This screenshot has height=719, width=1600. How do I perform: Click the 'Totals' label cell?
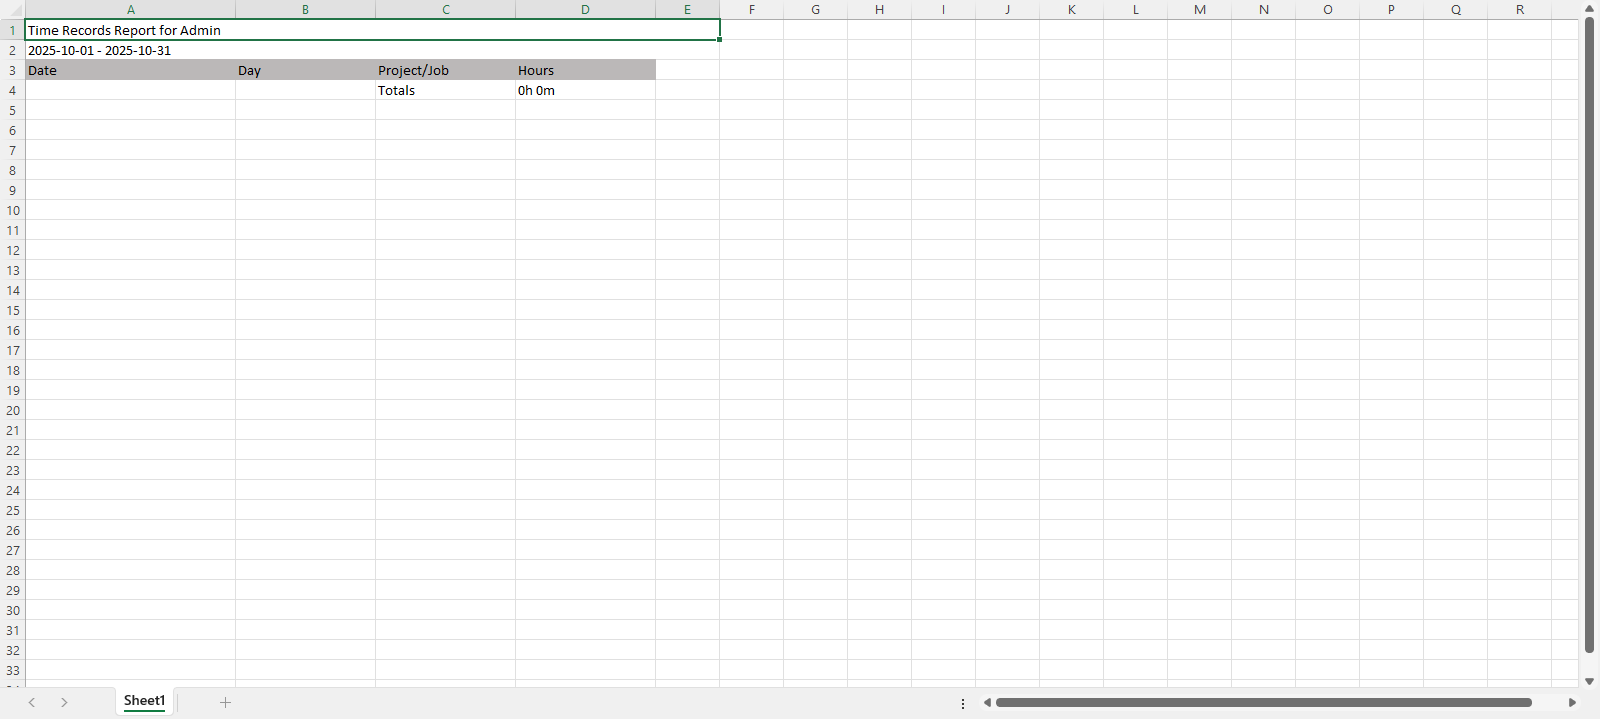pos(445,90)
